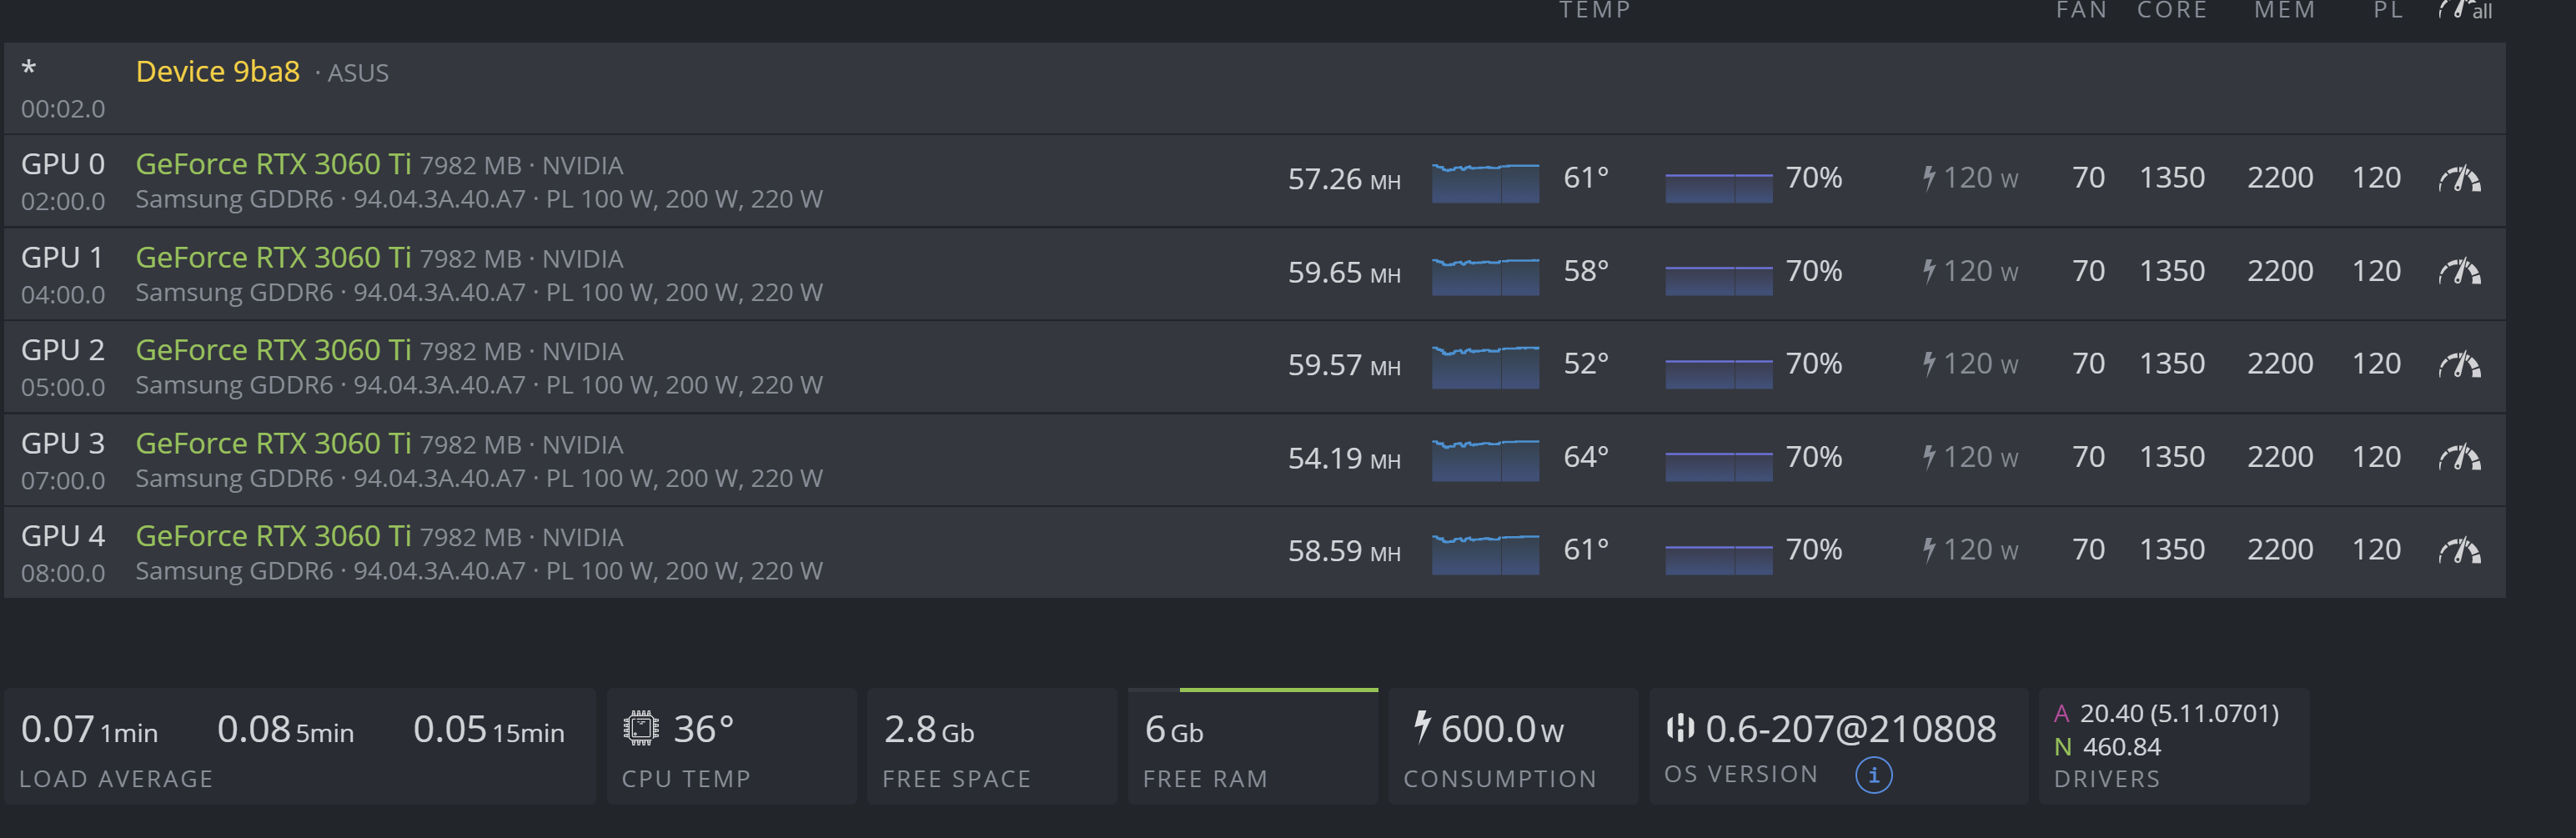The image size is (2576, 838).
Task: Click the tuning gauge icon for GPU 4
Action: (x=2459, y=551)
